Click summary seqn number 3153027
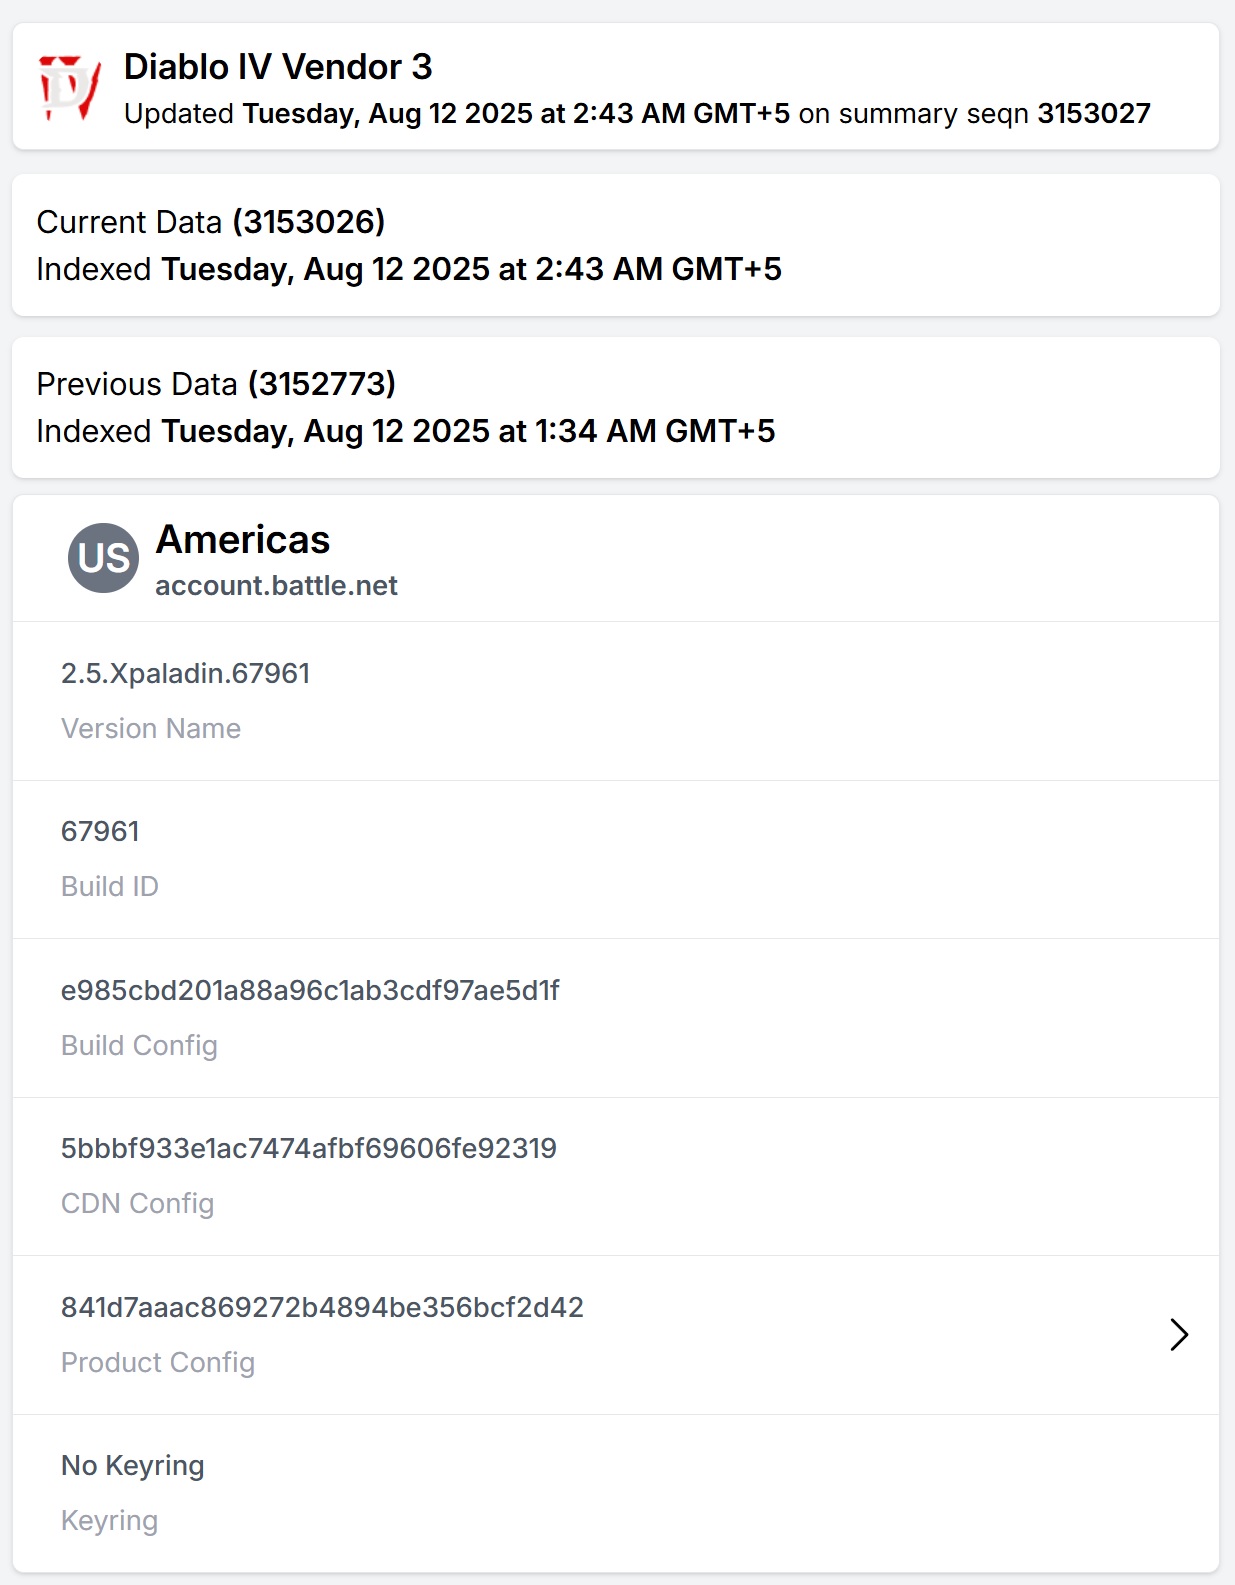 (x=1094, y=114)
